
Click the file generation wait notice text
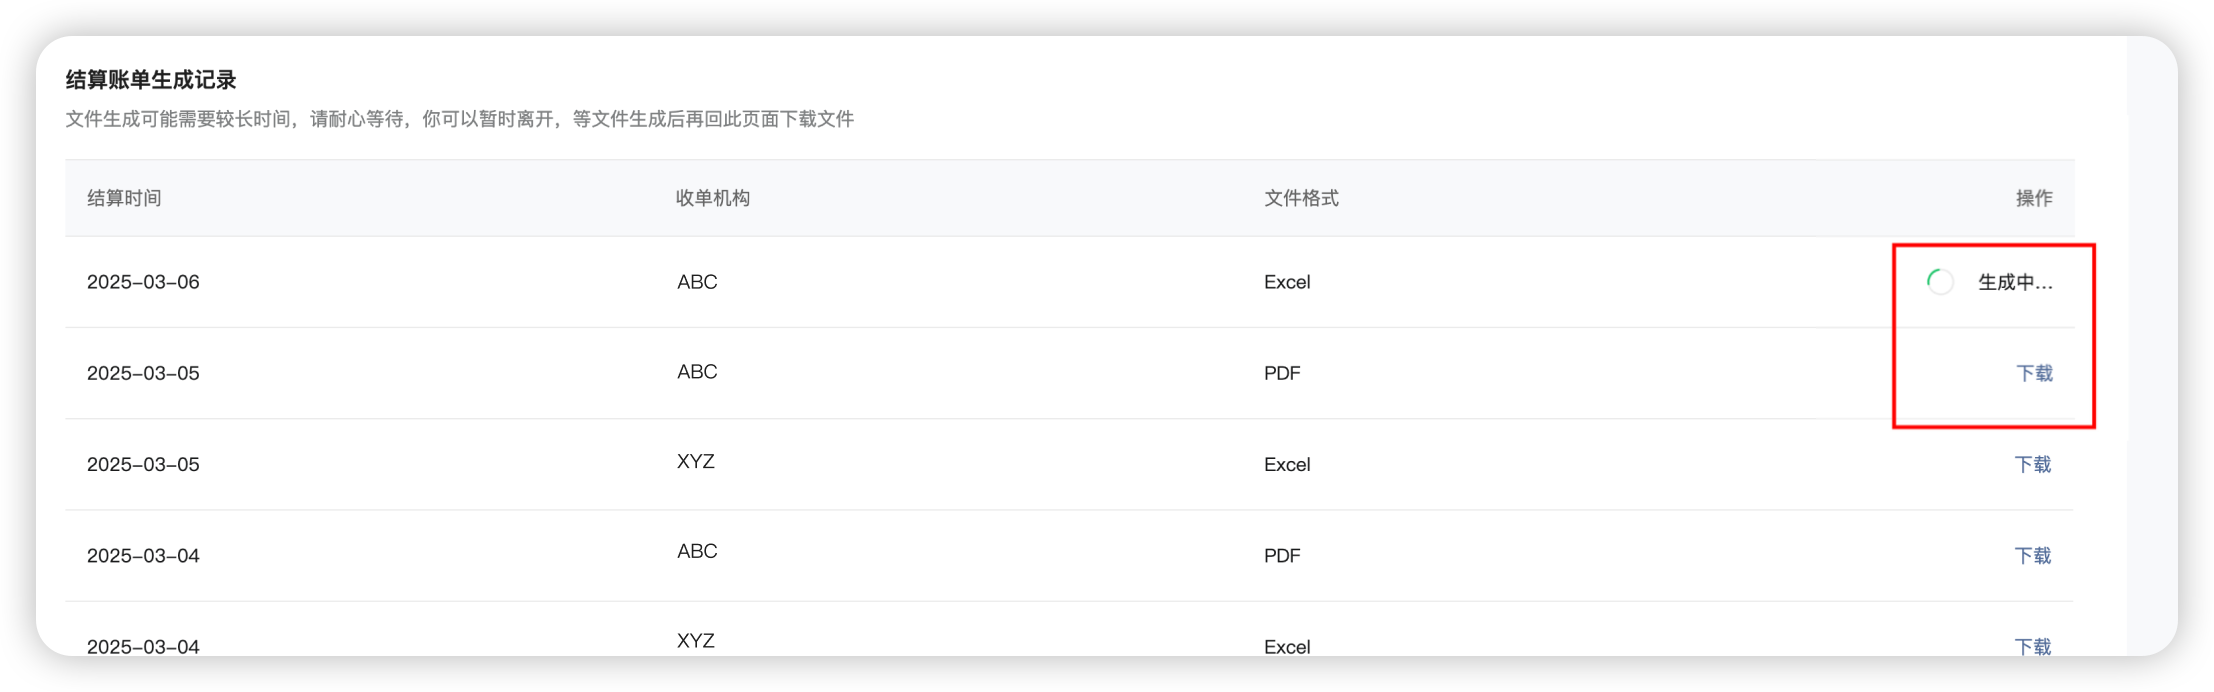pos(460,119)
